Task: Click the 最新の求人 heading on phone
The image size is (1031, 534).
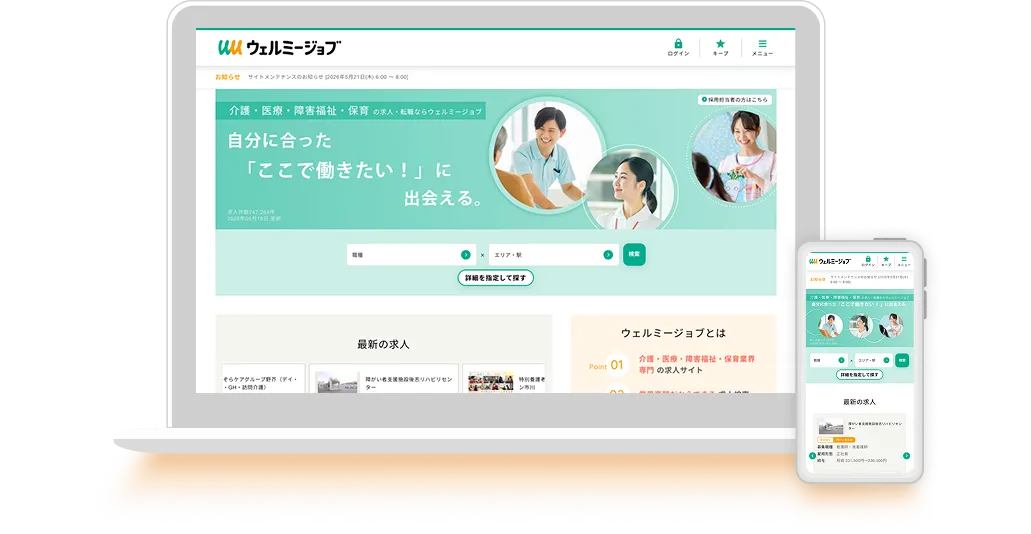Action: tap(859, 402)
